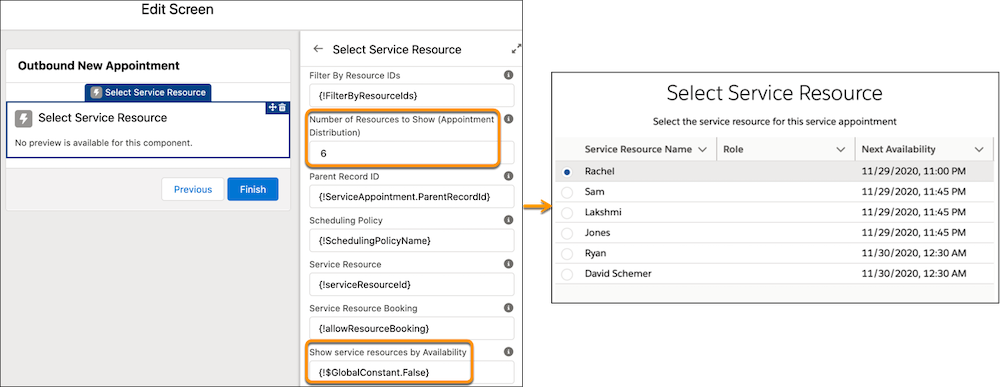Click the name David Schemer in the table
Screen dimensions: 1000x387
point(618,274)
